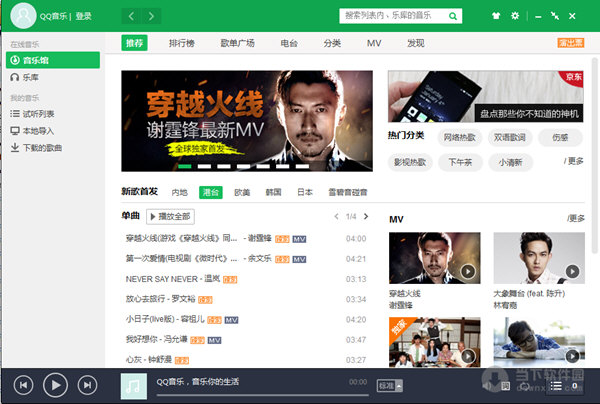Screen dimensions: 600x404
Task: Open 下载的歌曲 in the sidebar
Action: point(36,148)
